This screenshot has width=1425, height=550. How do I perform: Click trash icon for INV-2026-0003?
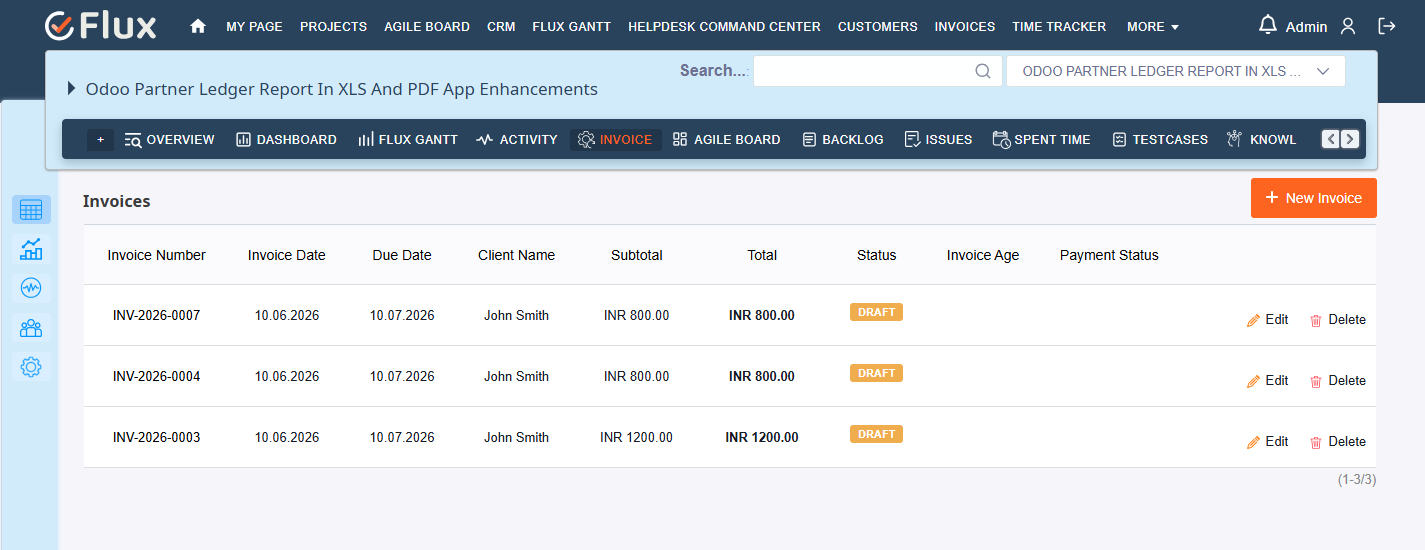coord(1316,443)
